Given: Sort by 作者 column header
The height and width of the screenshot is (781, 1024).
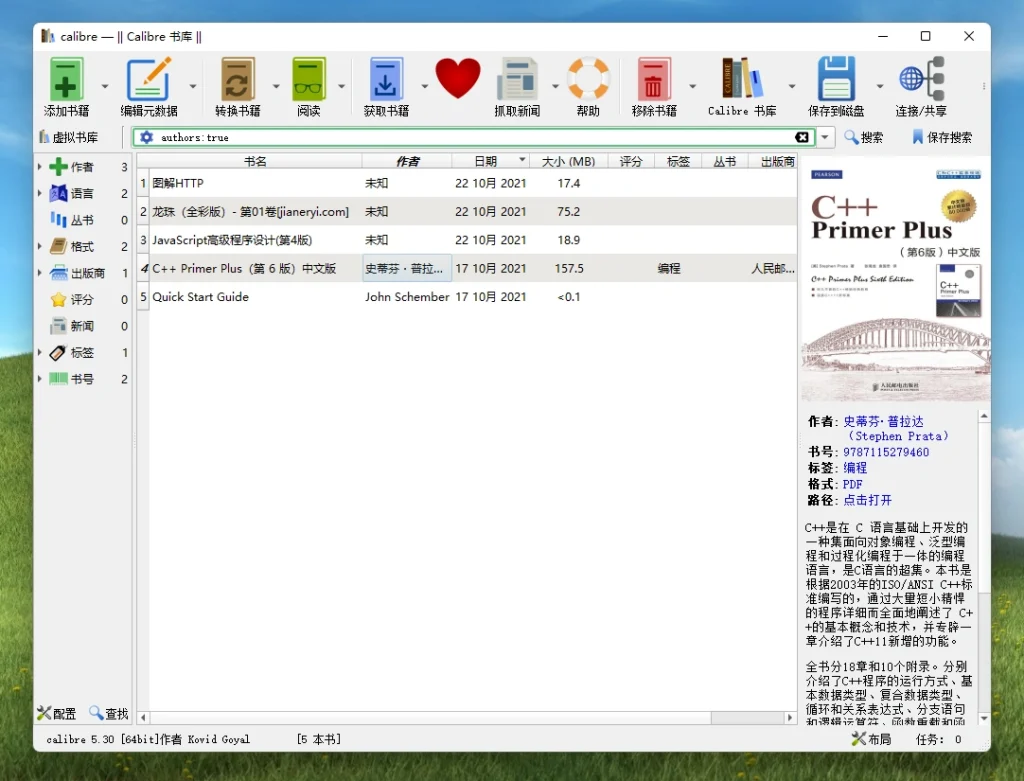Looking at the screenshot, I should tap(407, 161).
